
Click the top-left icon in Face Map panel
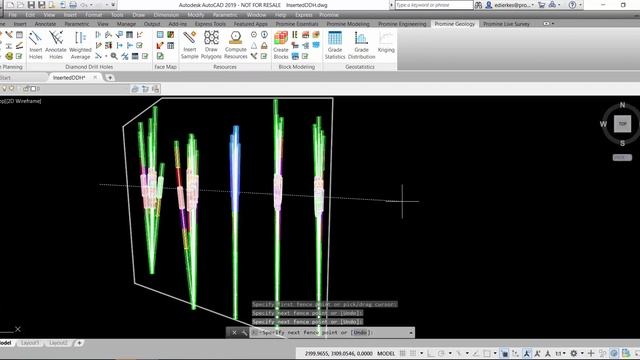[160, 35]
